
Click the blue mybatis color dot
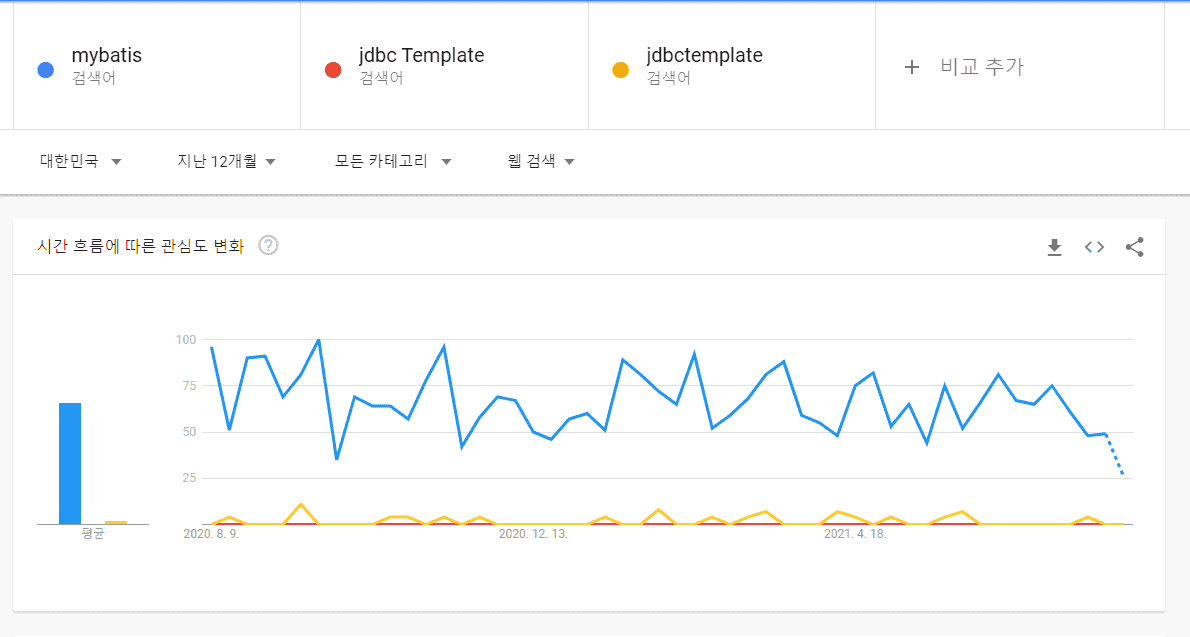[x=45, y=70]
